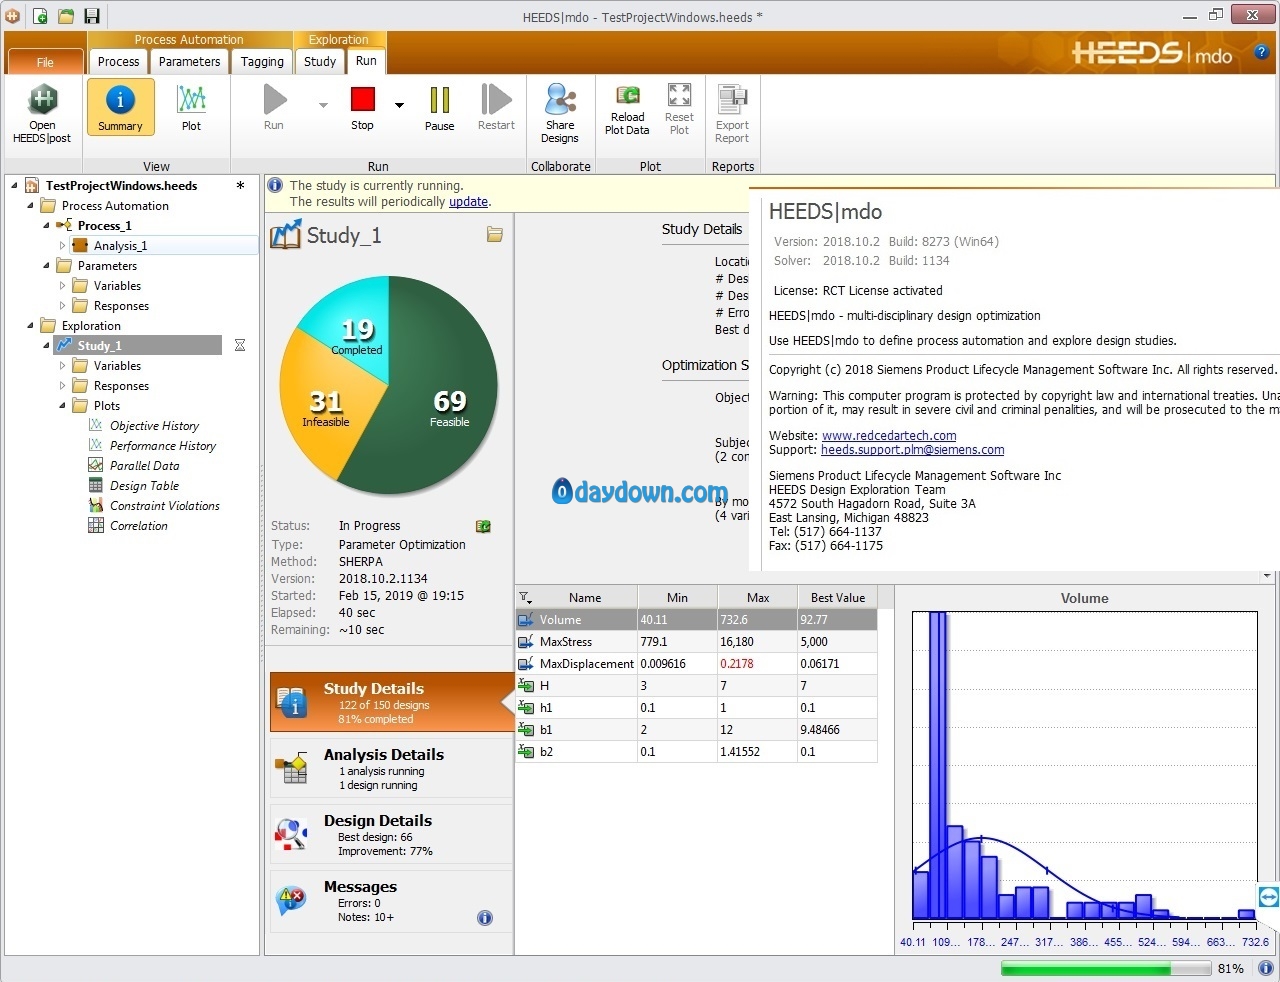Pause the running study
The image size is (1280, 982).
(x=439, y=108)
